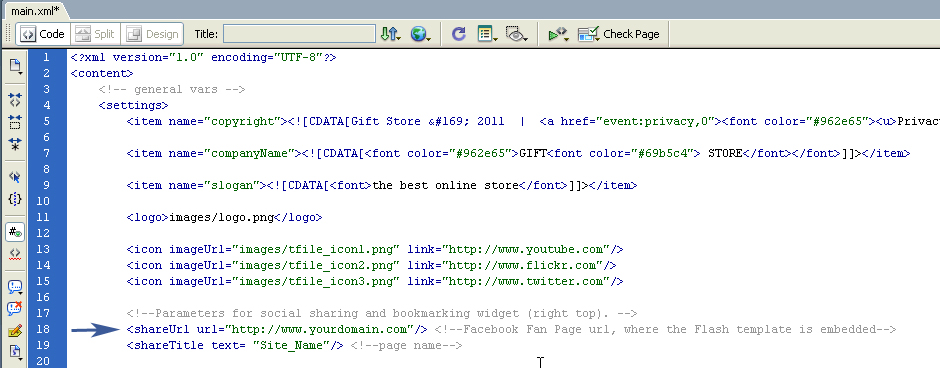Open the Preview in Browser globe menu
Viewport: 940px width, 368px height.
coord(420,34)
